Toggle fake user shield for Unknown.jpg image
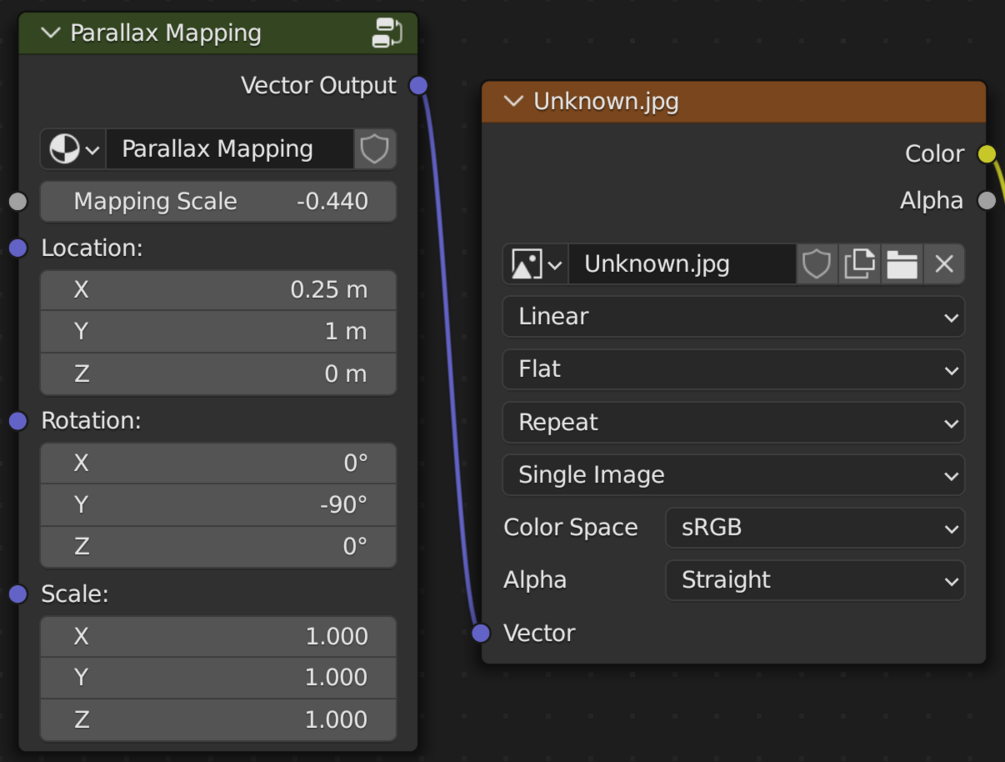The height and width of the screenshot is (762, 1005). (x=817, y=264)
